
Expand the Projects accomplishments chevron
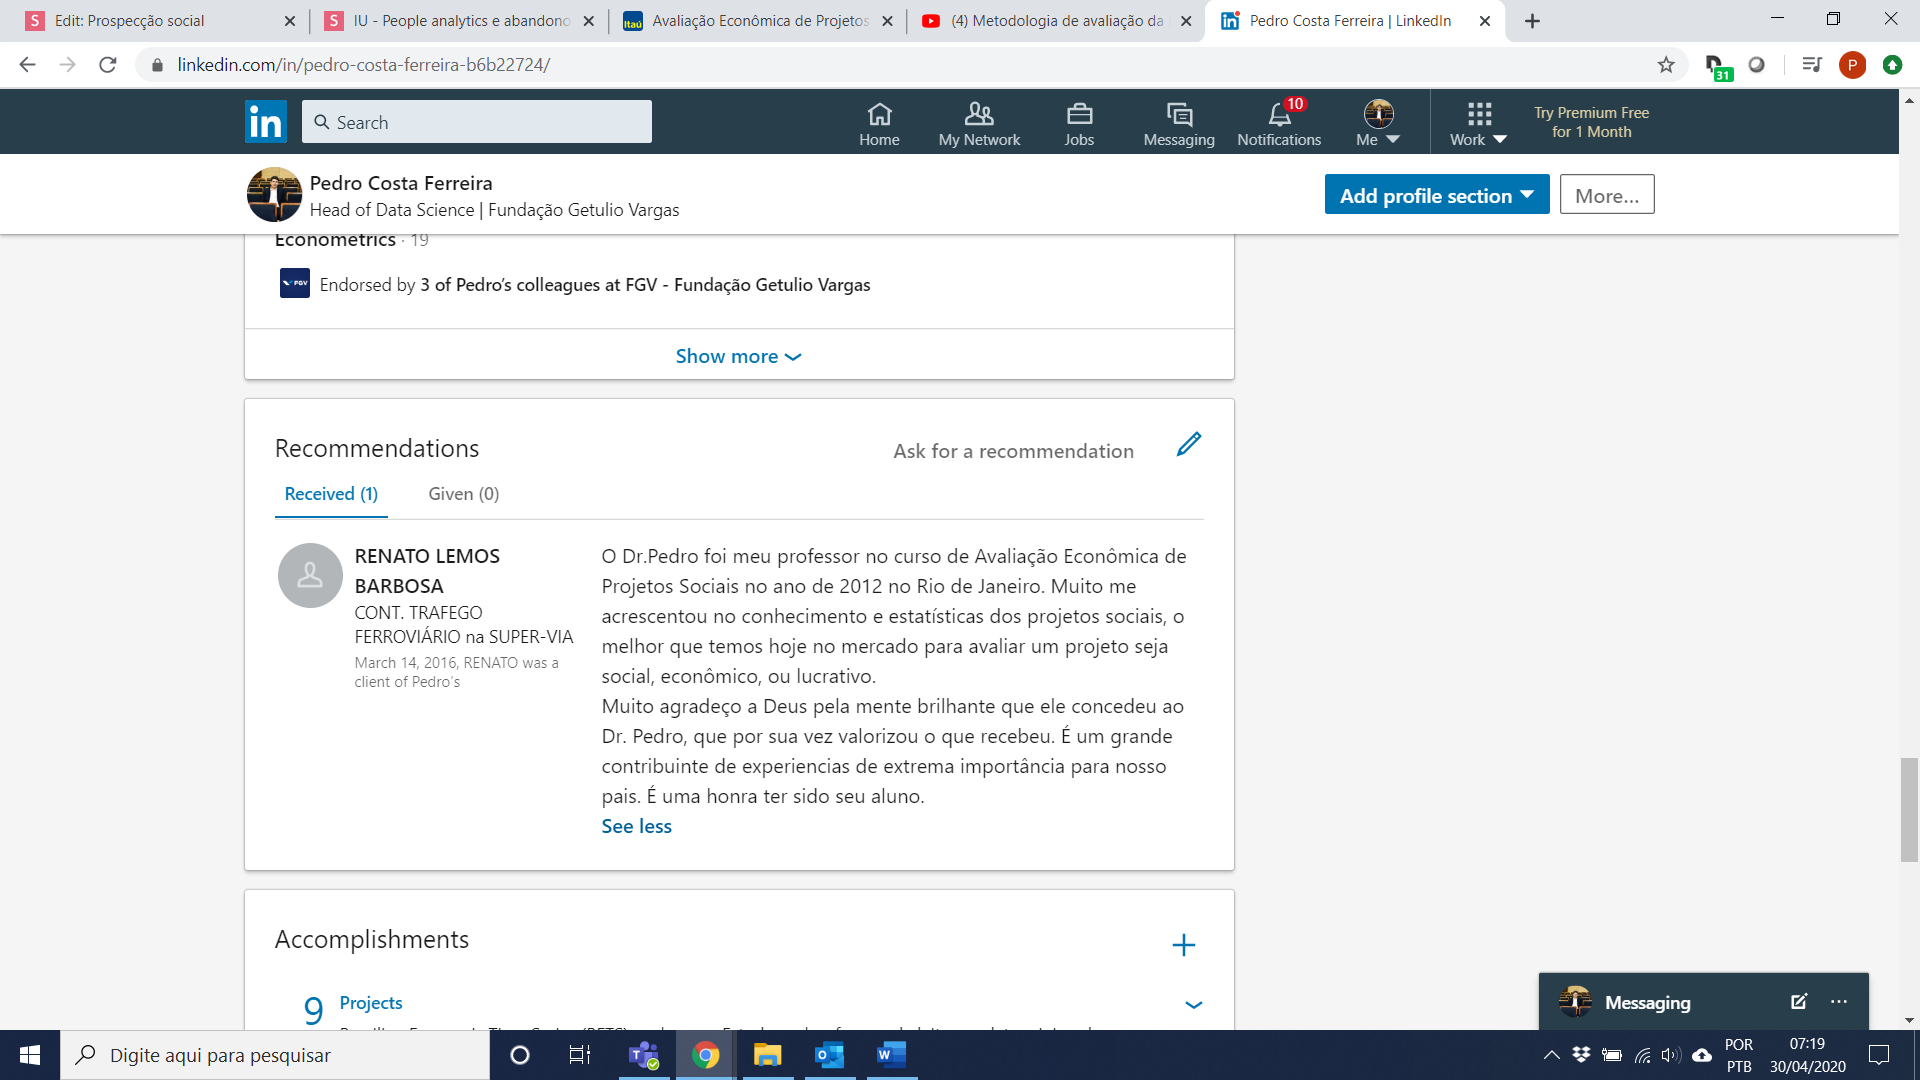(x=1193, y=1004)
